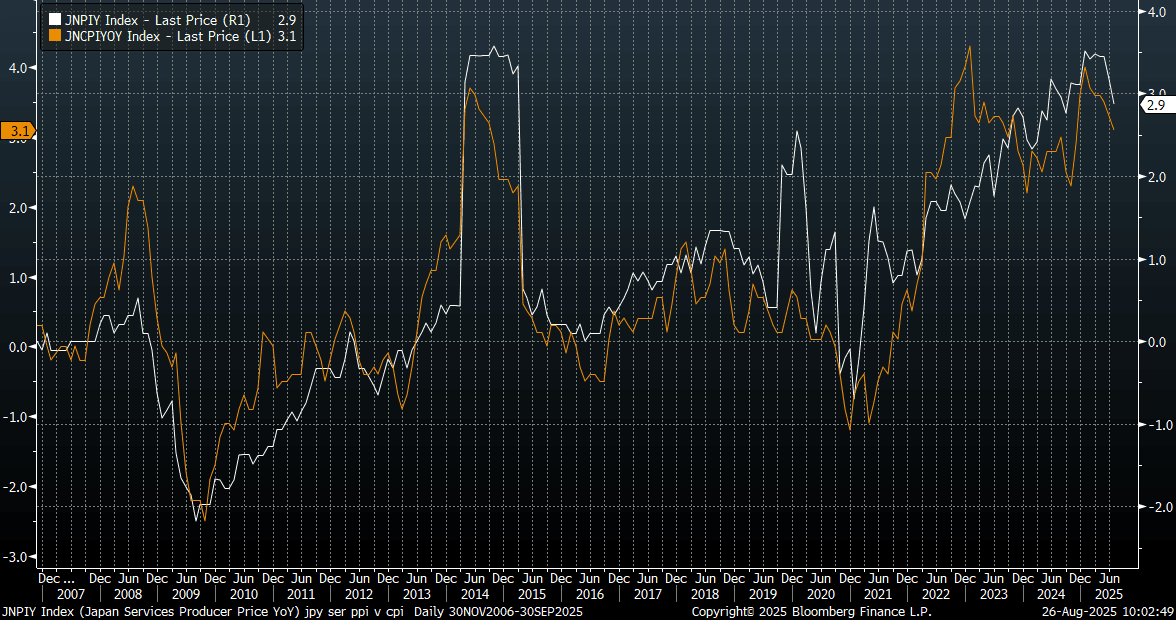Click the -3.0 label on the left axis

(x=16, y=557)
